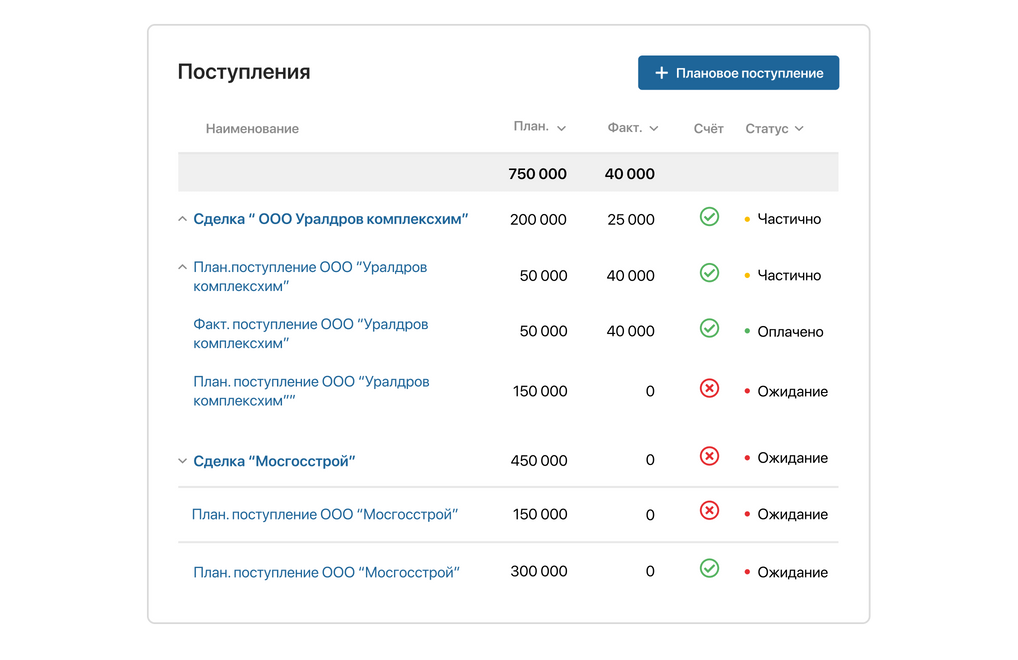Screen dimensions: 1018x660
Task: Click the green paid account icon for Сделка Уралдров
Action: (709, 216)
